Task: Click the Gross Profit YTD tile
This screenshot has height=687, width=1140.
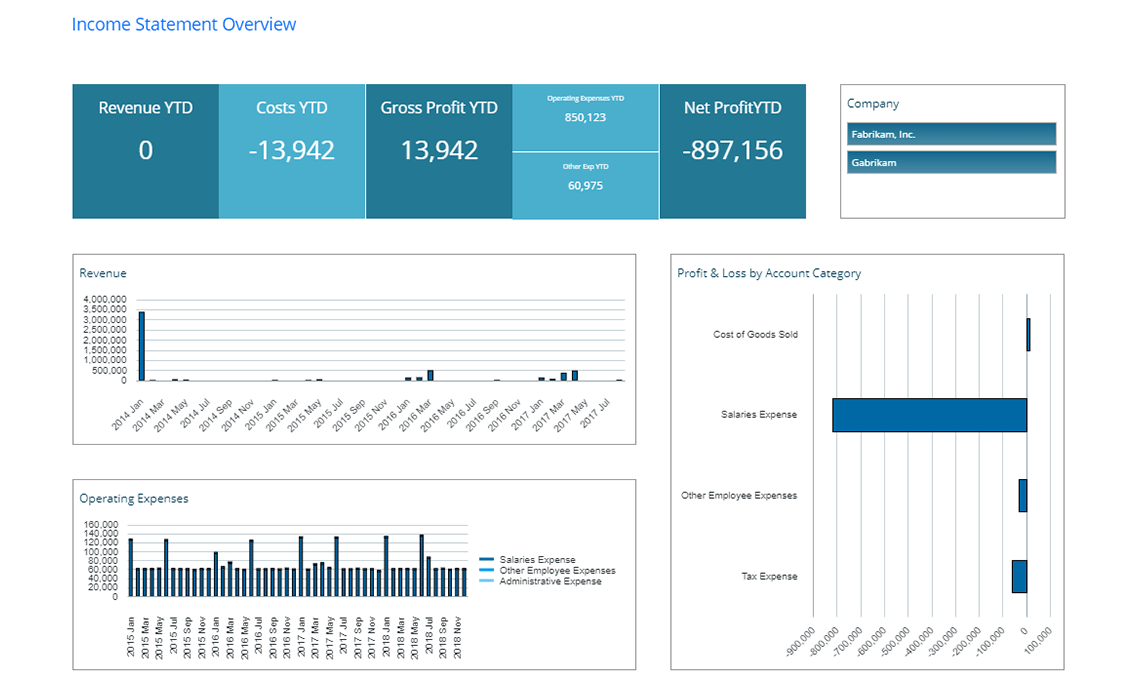Action: (439, 151)
